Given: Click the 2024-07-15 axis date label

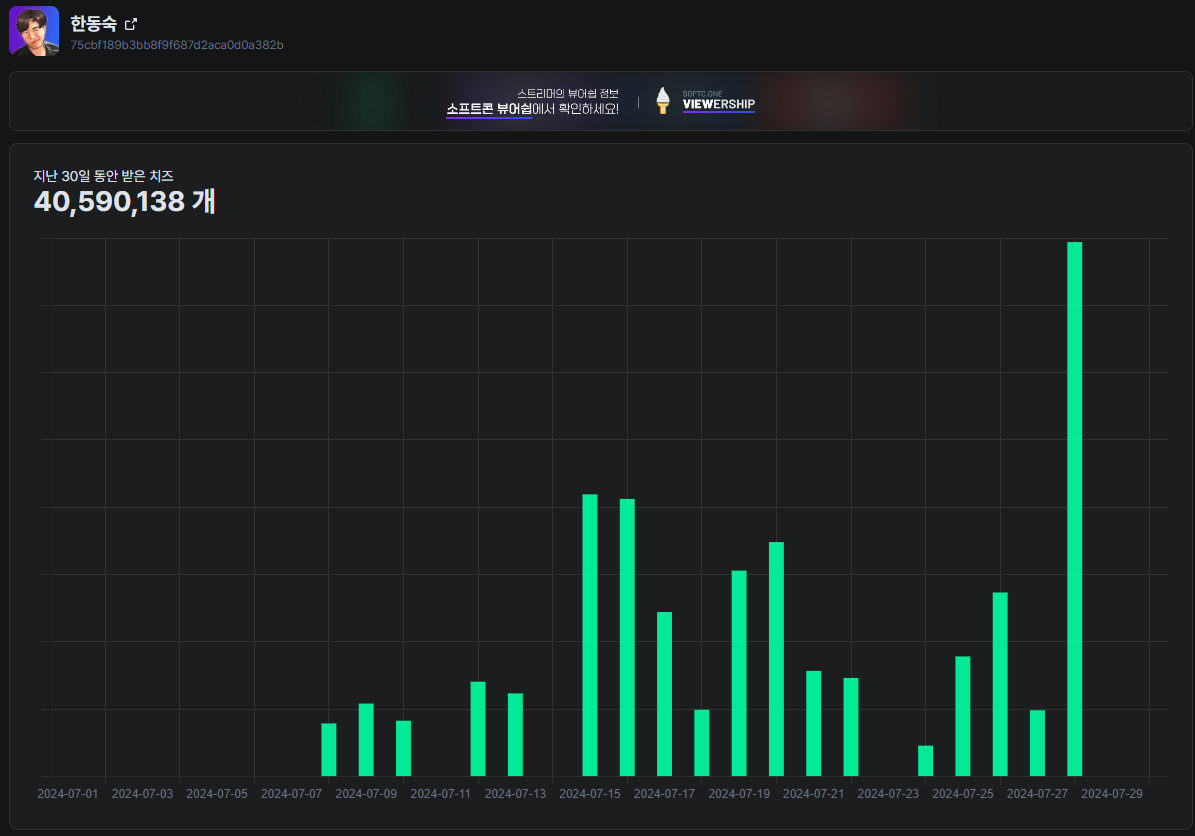Looking at the screenshot, I should click(590, 794).
